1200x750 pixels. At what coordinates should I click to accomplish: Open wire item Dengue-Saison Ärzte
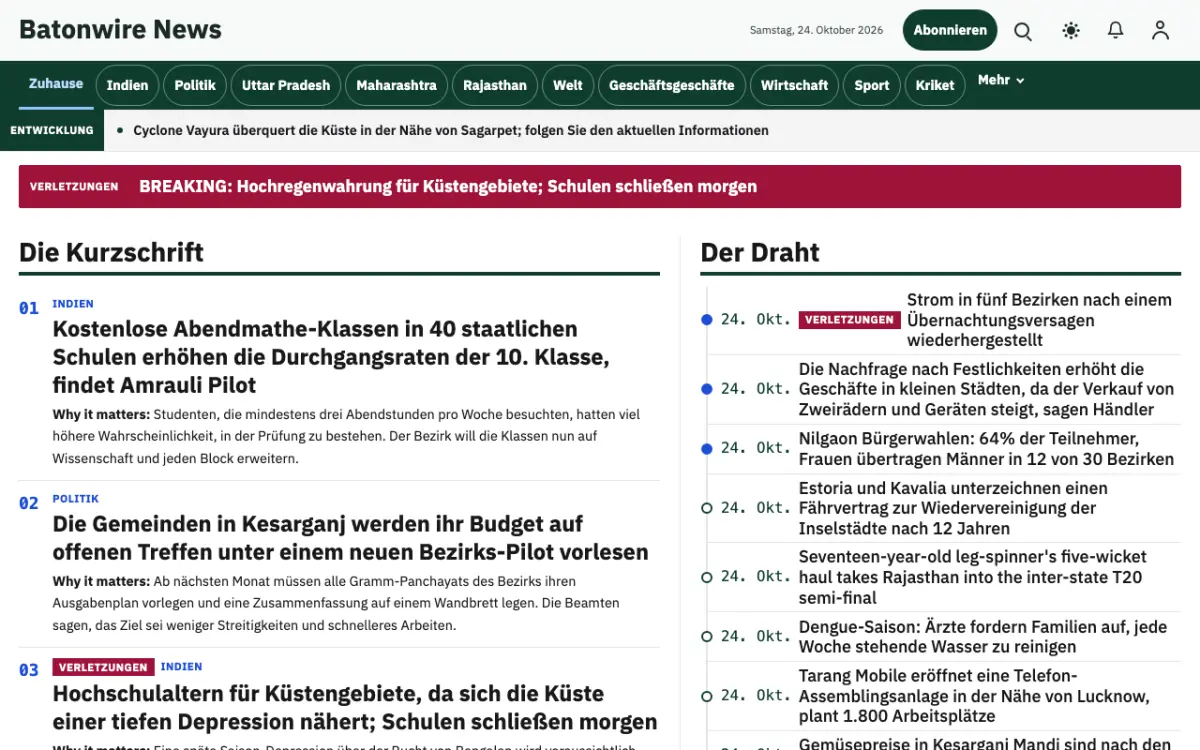tap(983, 637)
